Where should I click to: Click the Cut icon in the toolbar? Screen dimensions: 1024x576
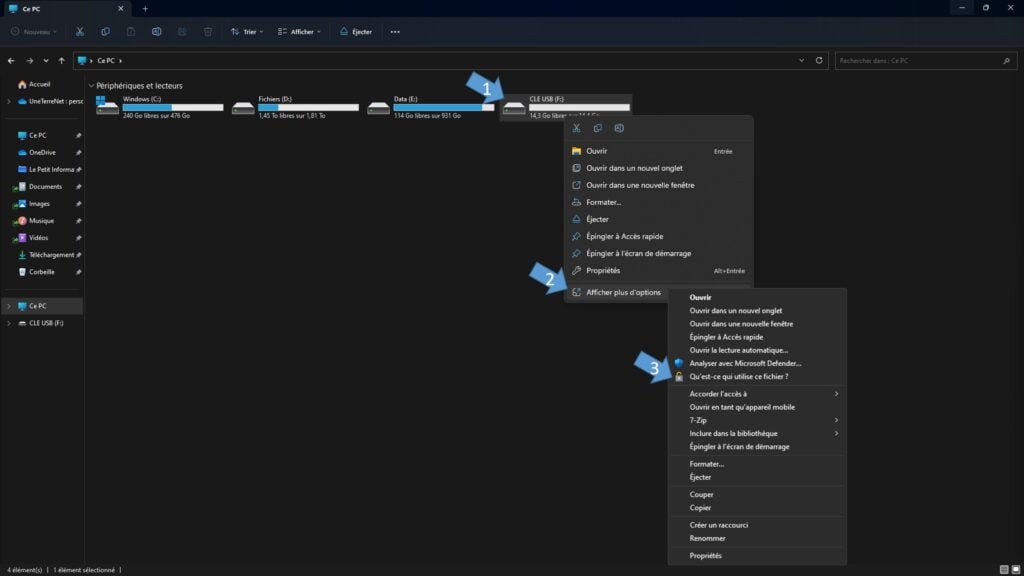[80, 31]
